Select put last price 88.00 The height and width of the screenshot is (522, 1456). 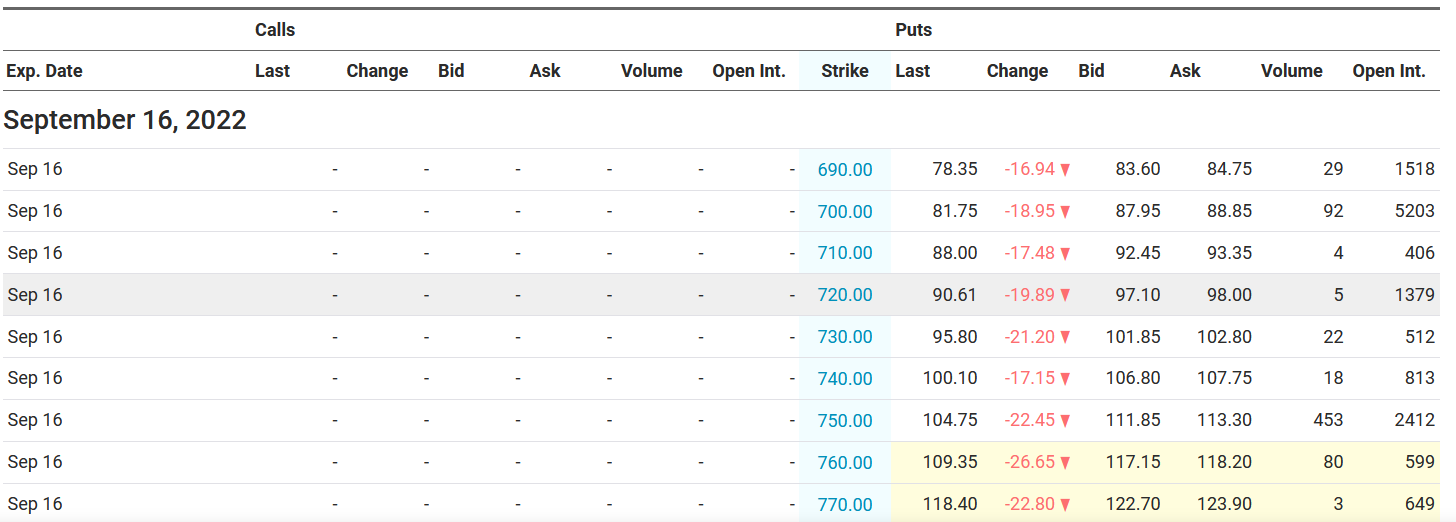[x=954, y=253]
